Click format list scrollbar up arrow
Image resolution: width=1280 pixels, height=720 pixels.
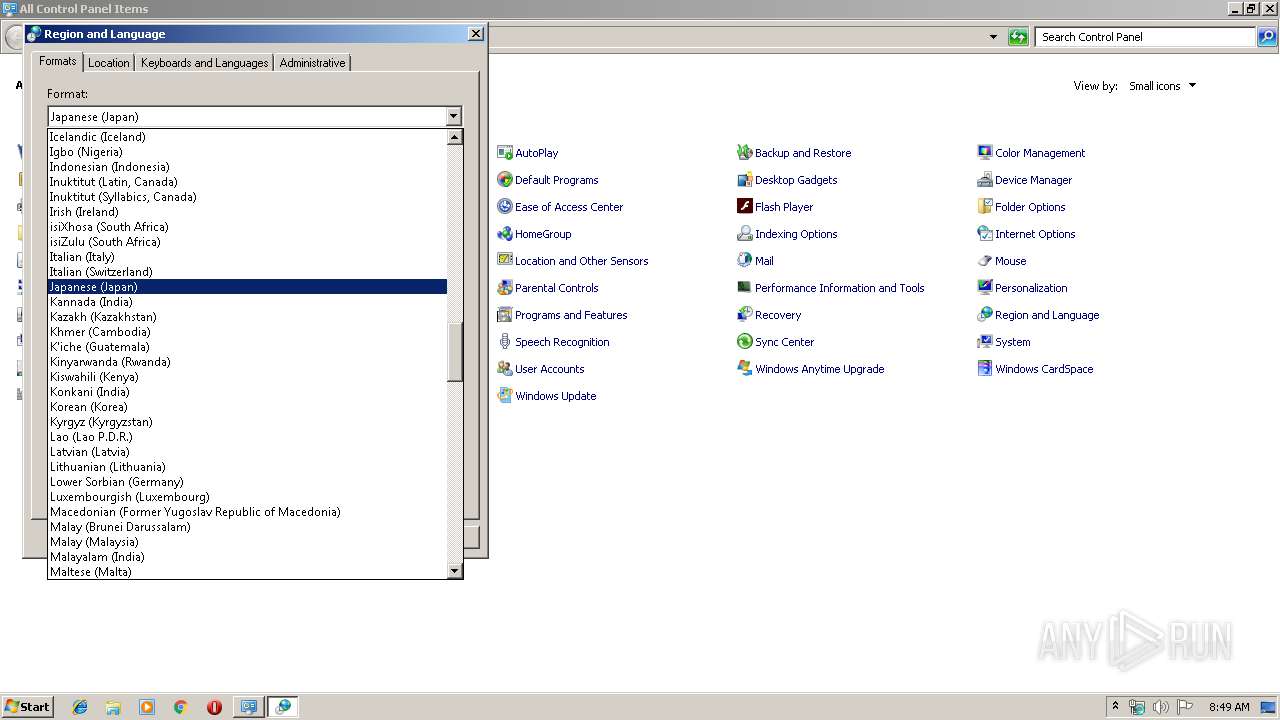(455, 137)
